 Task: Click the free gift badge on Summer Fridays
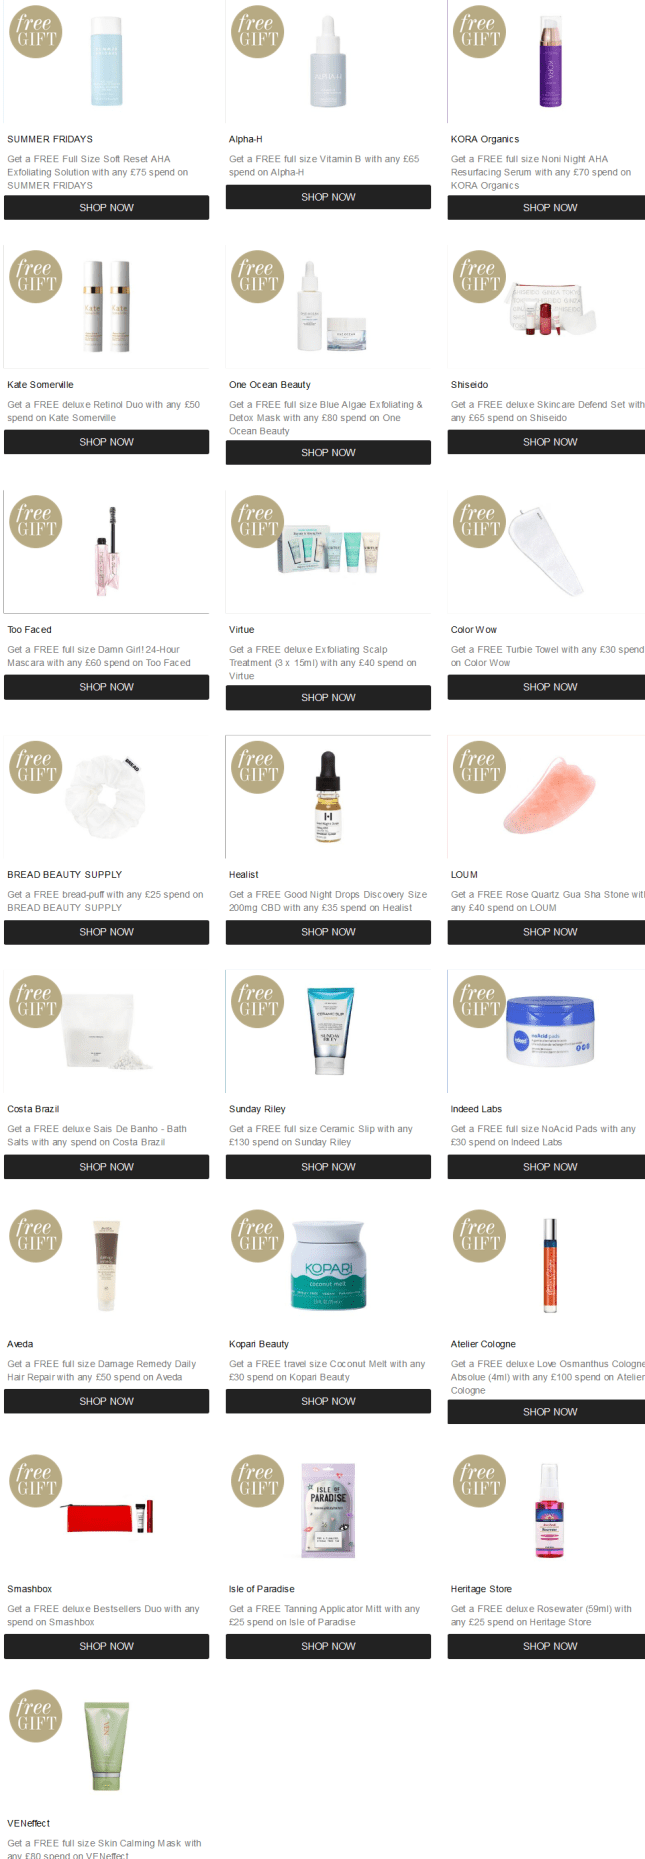(35, 31)
